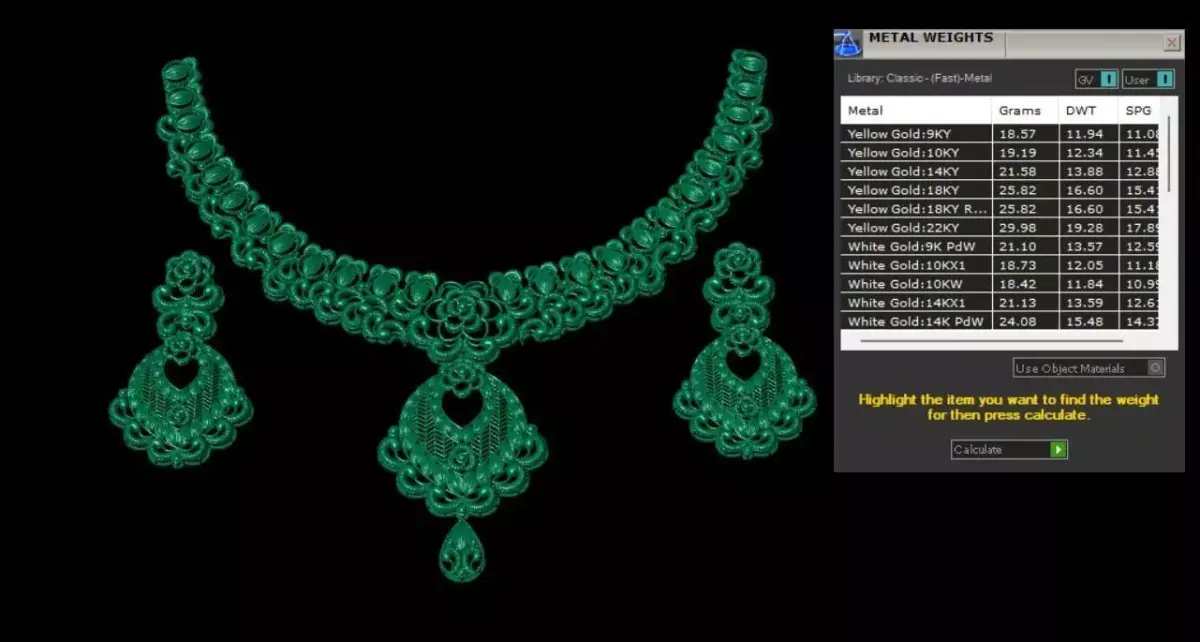Toggle Use Object Materials option
This screenshot has width=1200, height=642.
click(x=1089, y=368)
